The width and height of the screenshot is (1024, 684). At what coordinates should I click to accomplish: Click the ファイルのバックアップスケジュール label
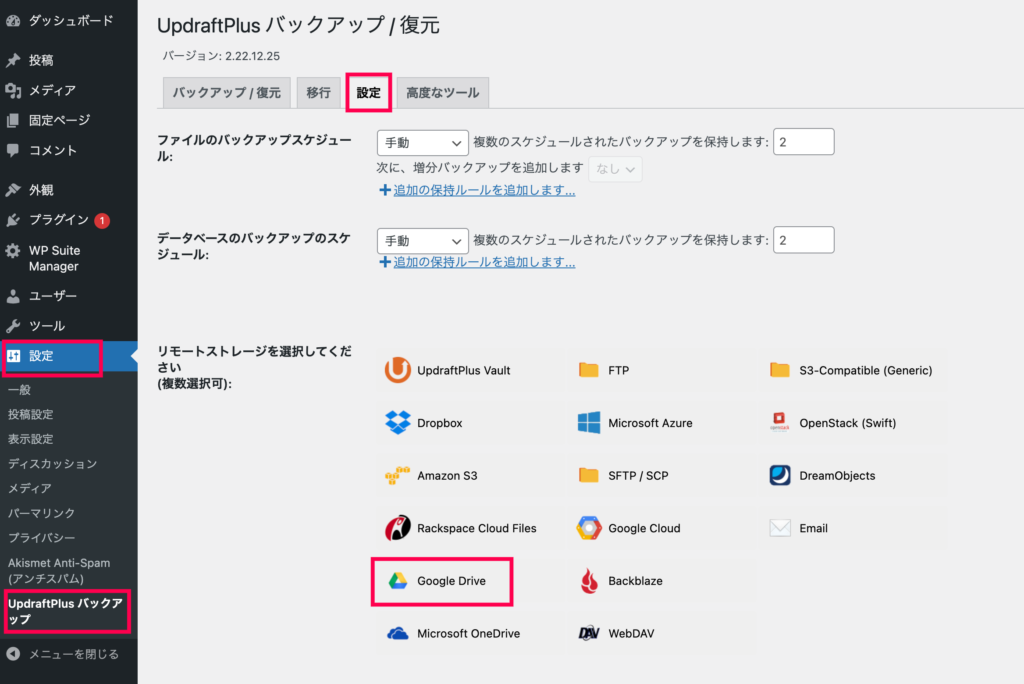point(255,148)
